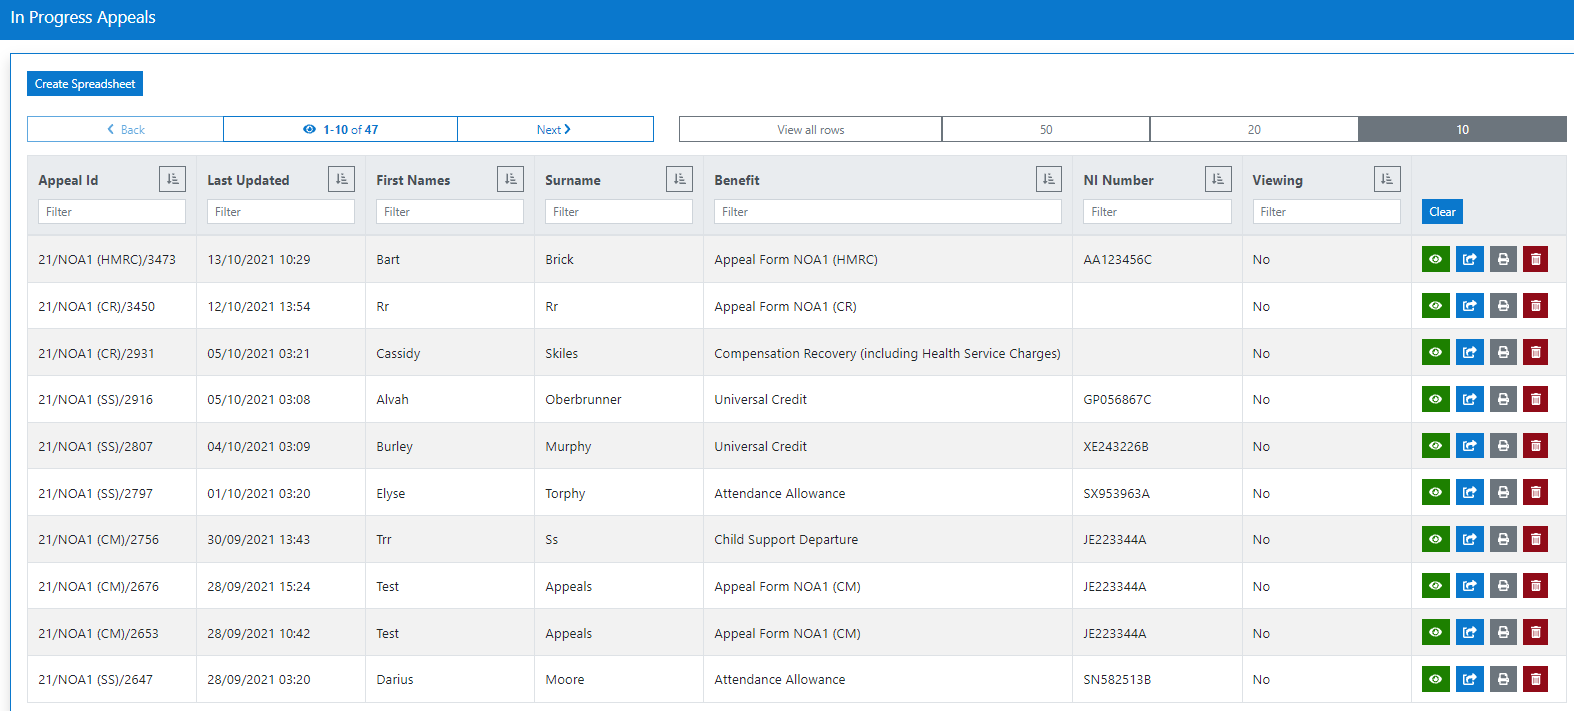The width and height of the screenshot is (1574, 711).
Task: Print appeal 21/NOA1 (CR)/3450
Action: pos(1503,306)
